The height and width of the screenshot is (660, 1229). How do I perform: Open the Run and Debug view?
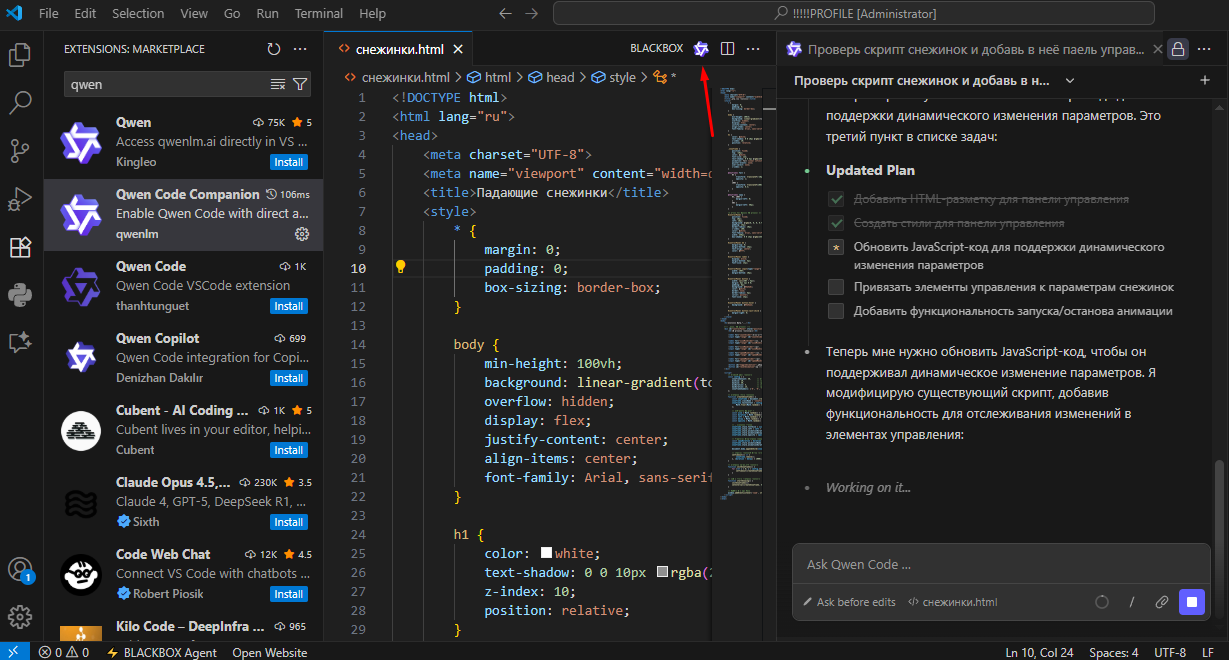(20, 198)
